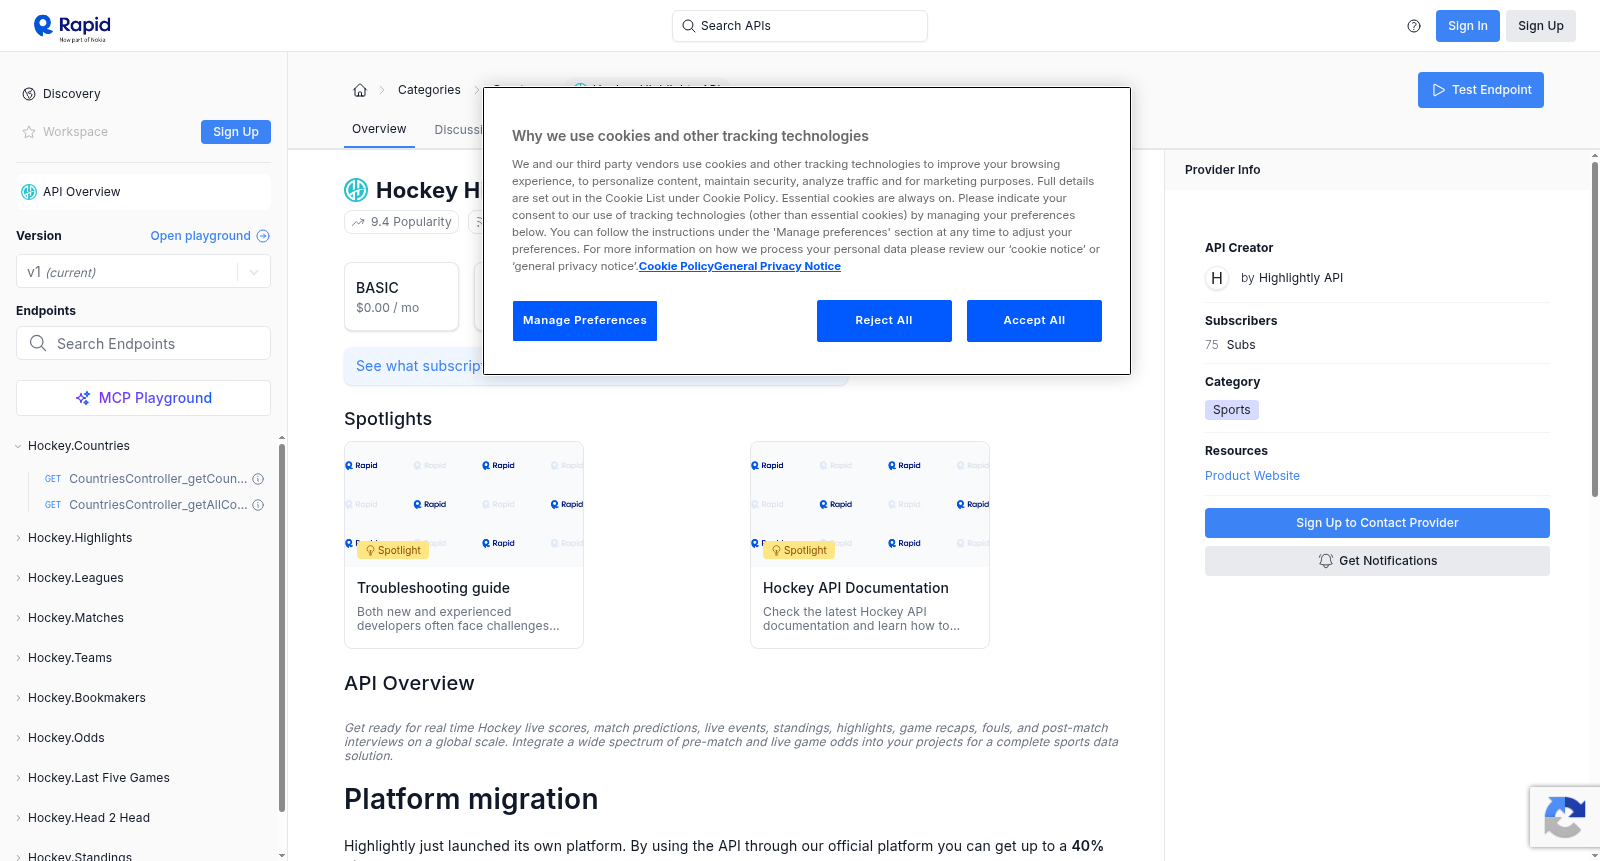Open the Hockey API Documentation spotlight card
Image resolution: width=1600 pixels, height=861 pixels.
click(870, 545)
